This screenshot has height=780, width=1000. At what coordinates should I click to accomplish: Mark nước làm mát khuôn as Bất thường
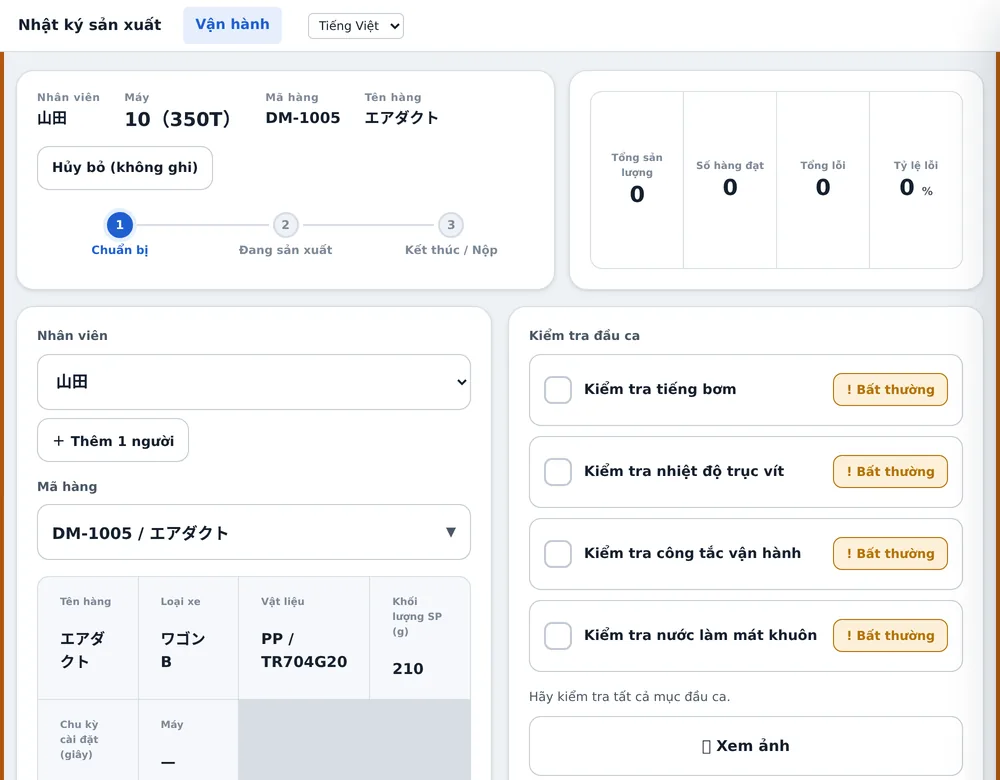(x=890, y=636)
